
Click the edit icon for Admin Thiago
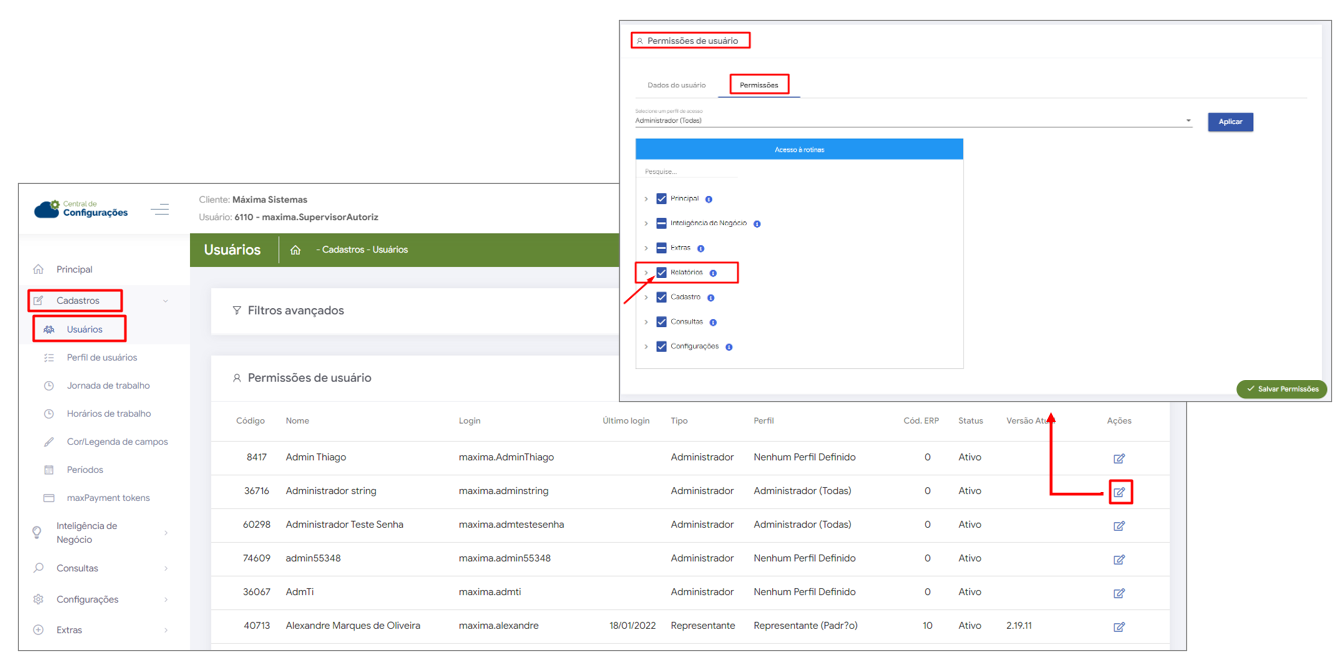click(1119, 458)
